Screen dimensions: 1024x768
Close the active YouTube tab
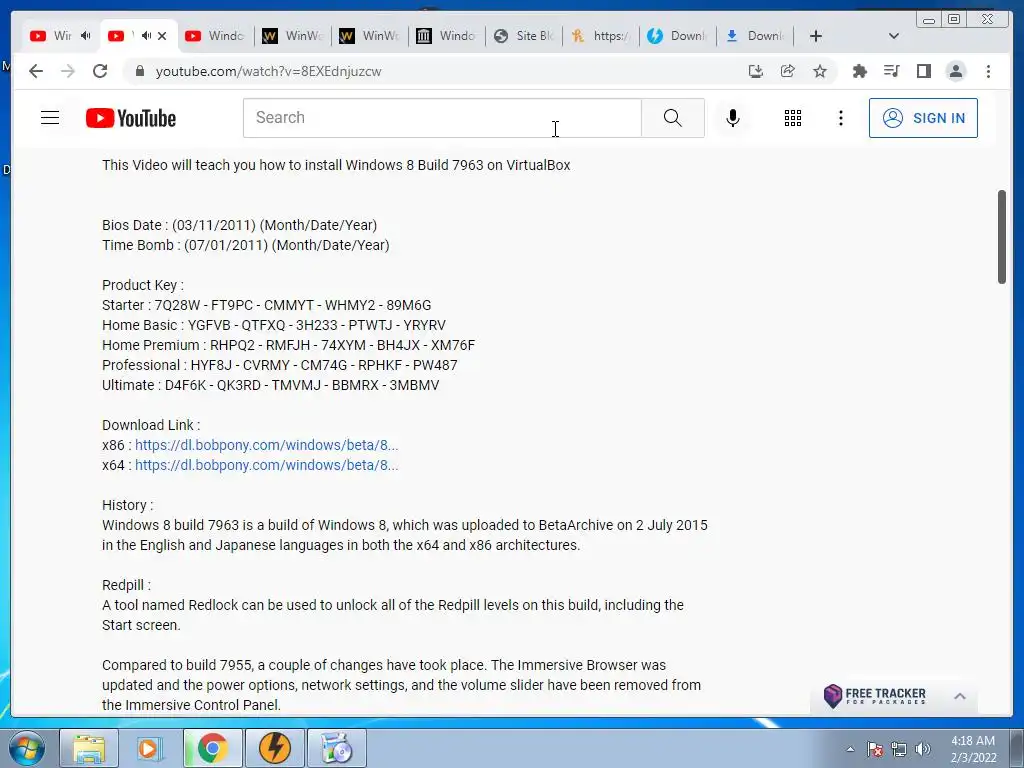(162, 36)
